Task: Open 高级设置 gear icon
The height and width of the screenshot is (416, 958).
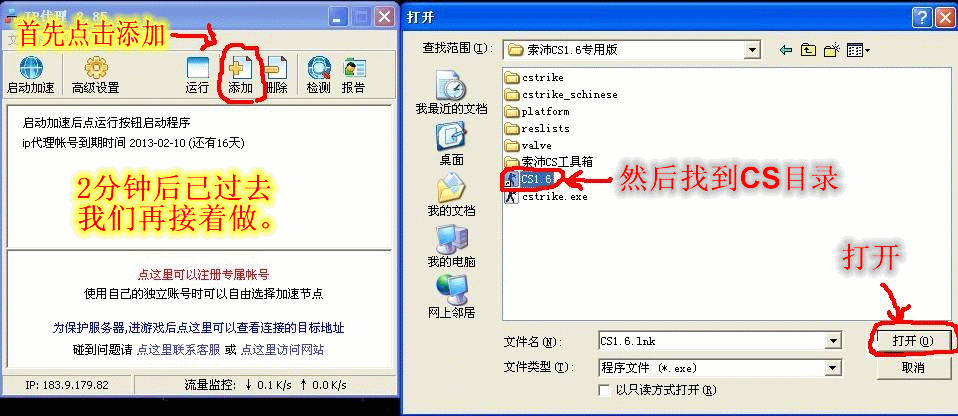Action: click(96, 68)
